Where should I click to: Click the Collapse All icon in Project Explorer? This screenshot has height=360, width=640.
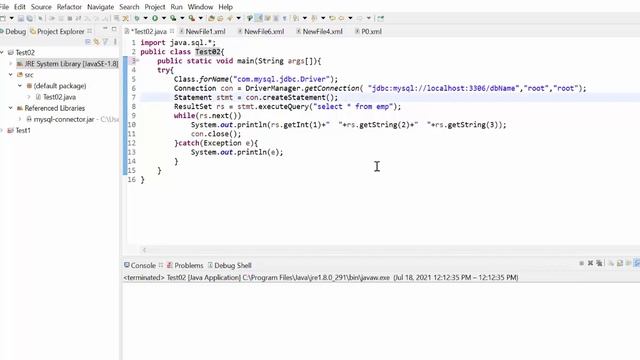87,42
